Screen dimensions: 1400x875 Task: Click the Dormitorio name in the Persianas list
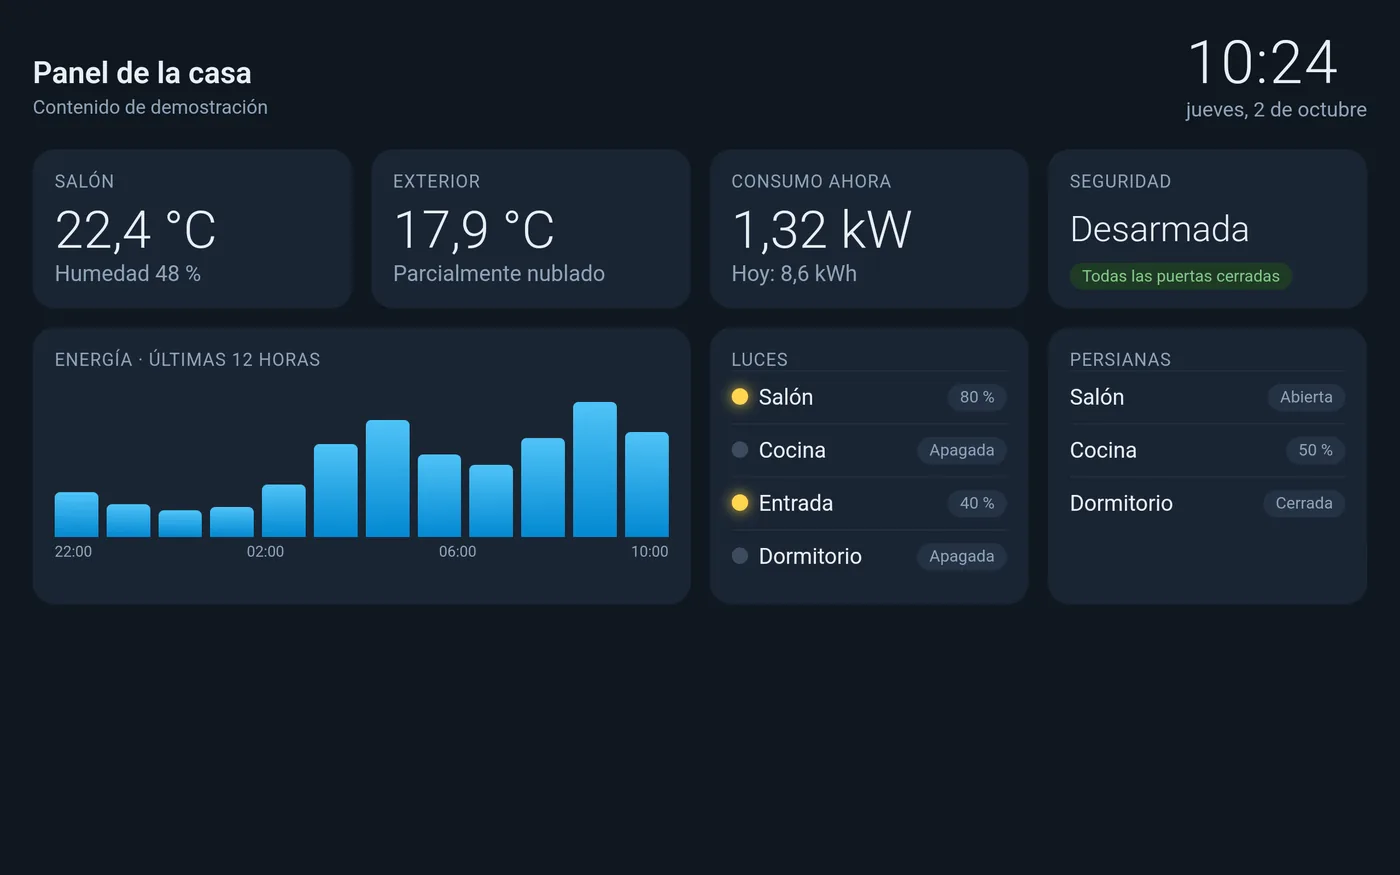[1121, 503]
